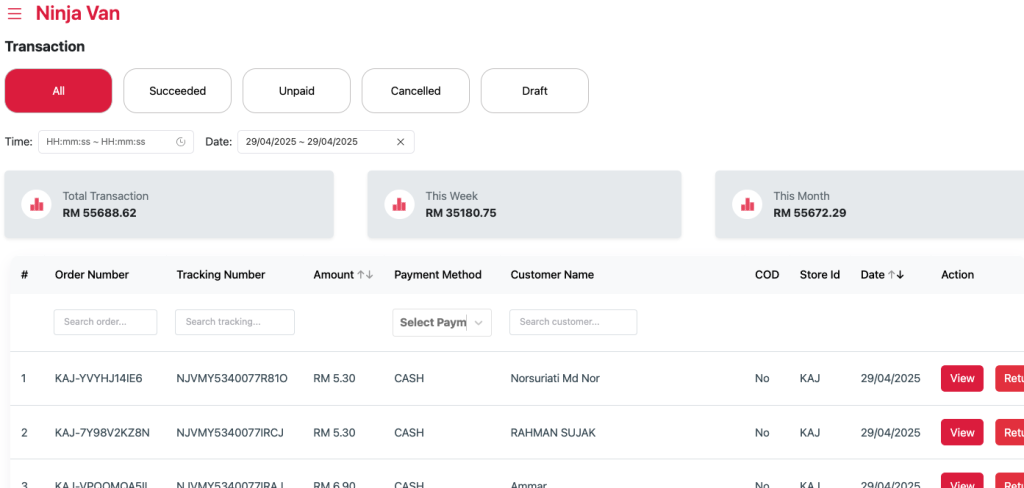Viewport: 1024px width, 488px height.
Task: Open the Date range picker field
Action: click(x=325, y=142)
